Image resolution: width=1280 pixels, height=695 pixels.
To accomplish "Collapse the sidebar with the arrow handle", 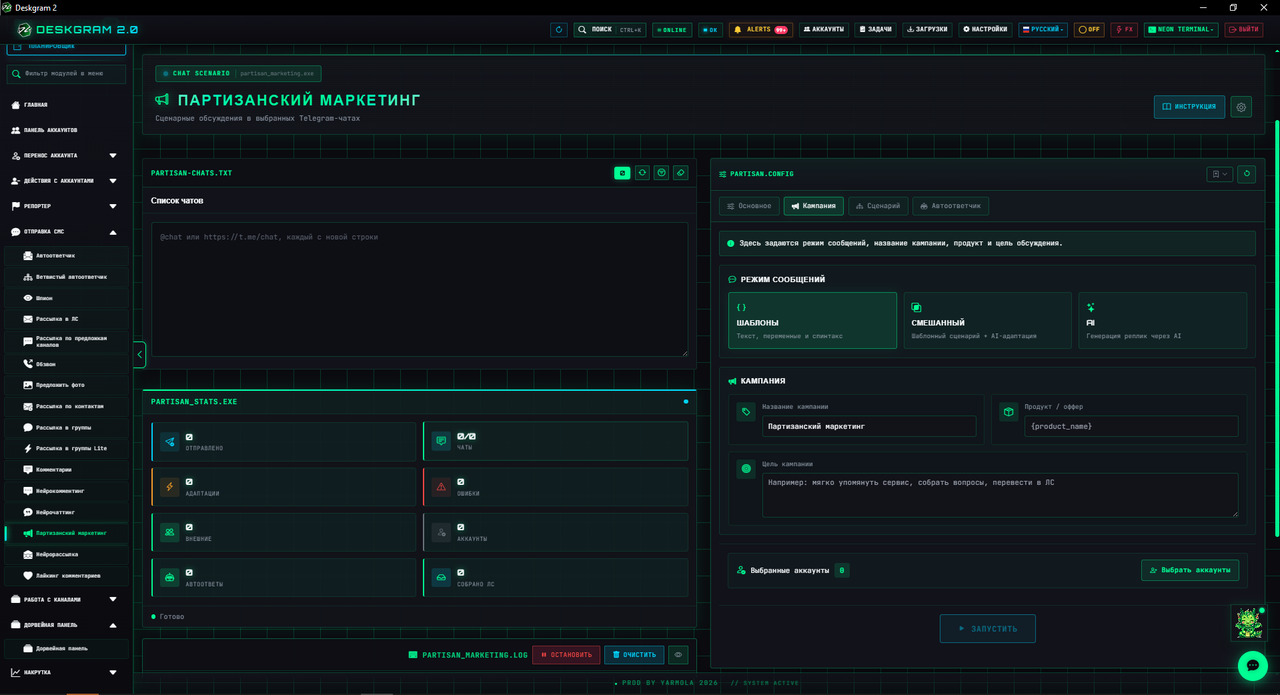I will tap(139, 354).
